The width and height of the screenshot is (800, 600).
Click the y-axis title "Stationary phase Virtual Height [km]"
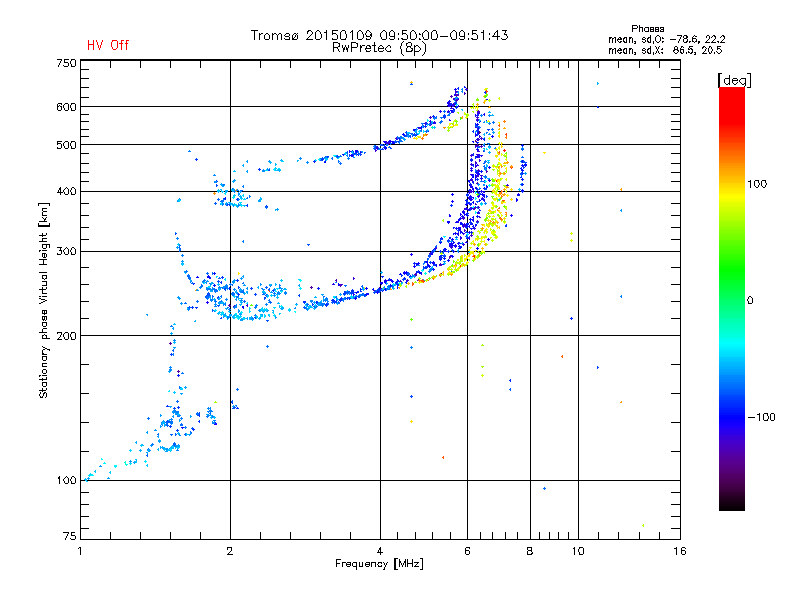click(x=43, y=300)
